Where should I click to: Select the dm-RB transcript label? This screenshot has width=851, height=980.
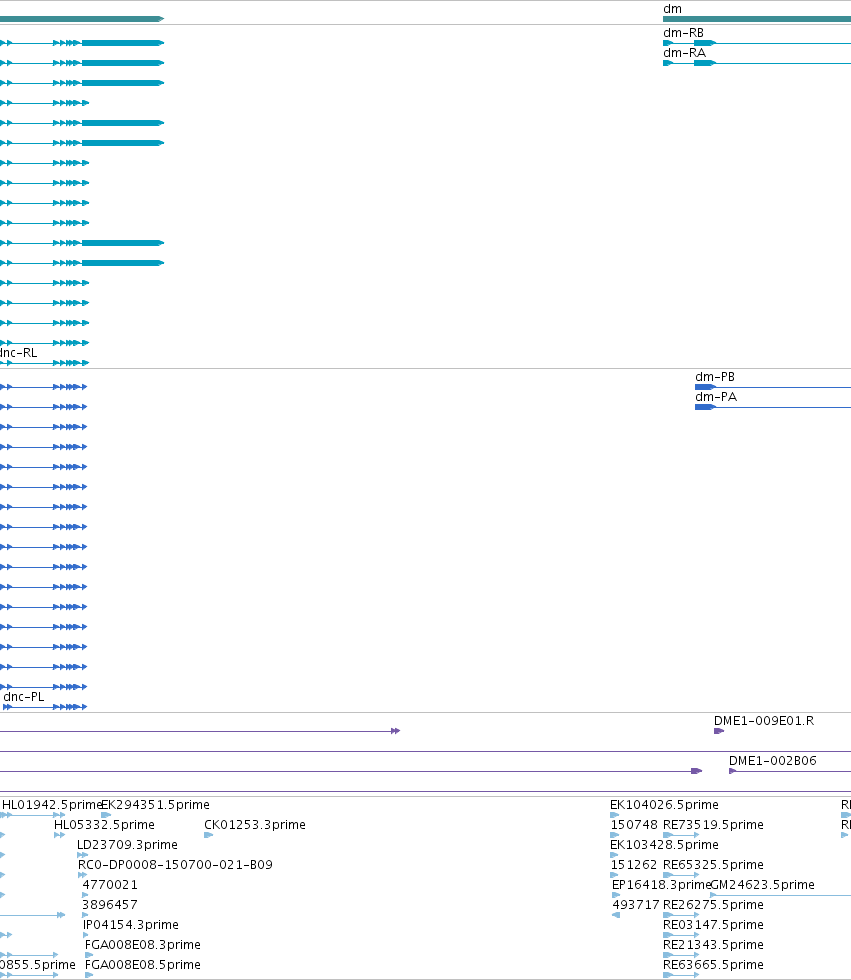point(683,32)
